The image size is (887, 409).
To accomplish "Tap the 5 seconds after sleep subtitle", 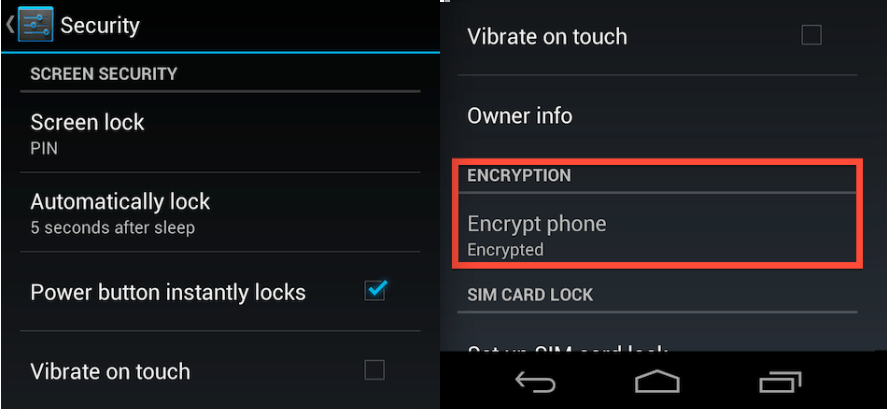I will 113,228.
